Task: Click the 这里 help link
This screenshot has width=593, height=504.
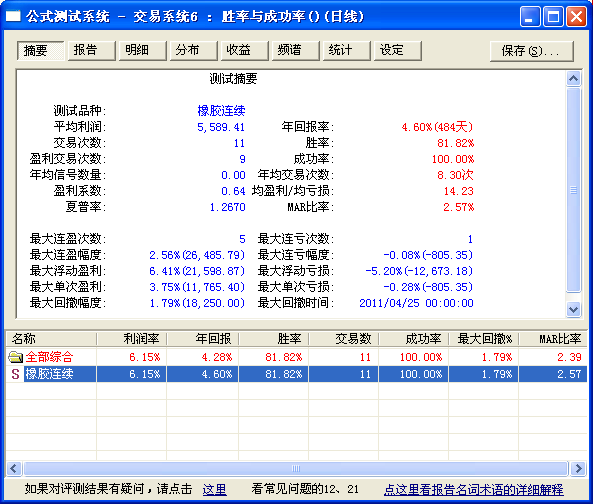Action: [x=214, y=489]
